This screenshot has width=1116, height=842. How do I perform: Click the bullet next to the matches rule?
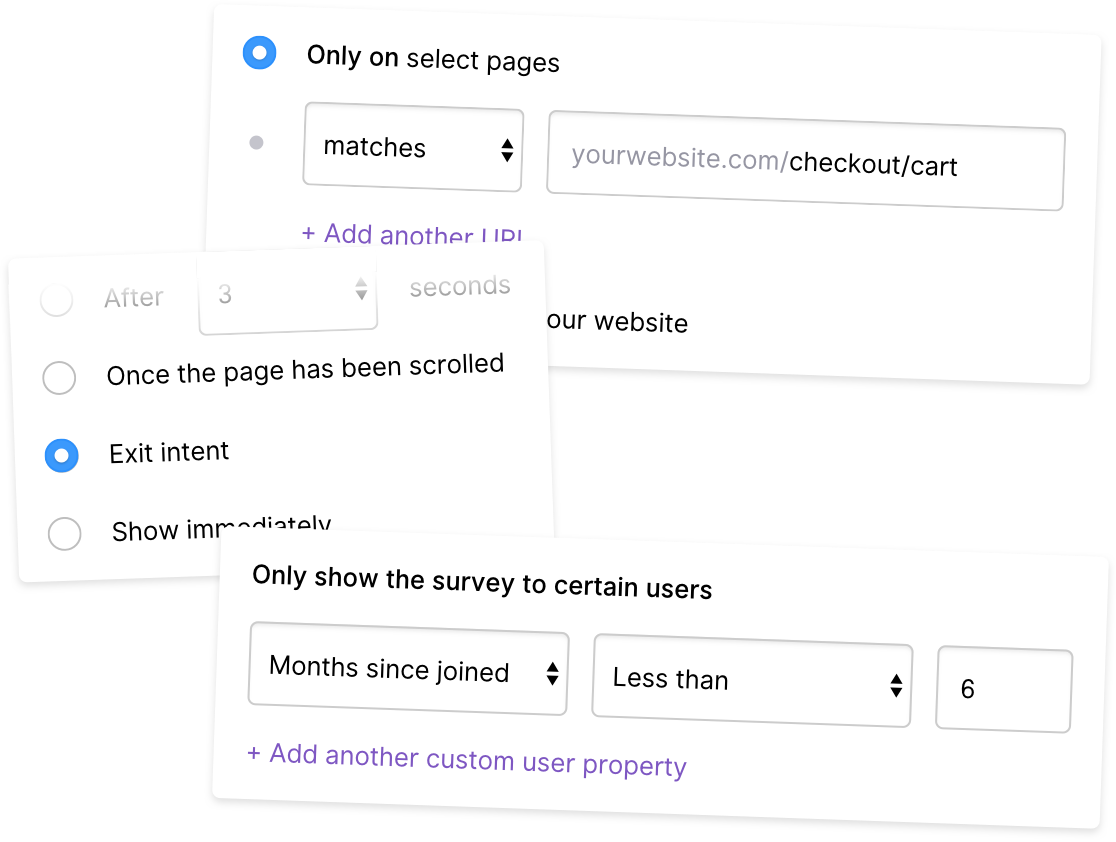point(257,143)
